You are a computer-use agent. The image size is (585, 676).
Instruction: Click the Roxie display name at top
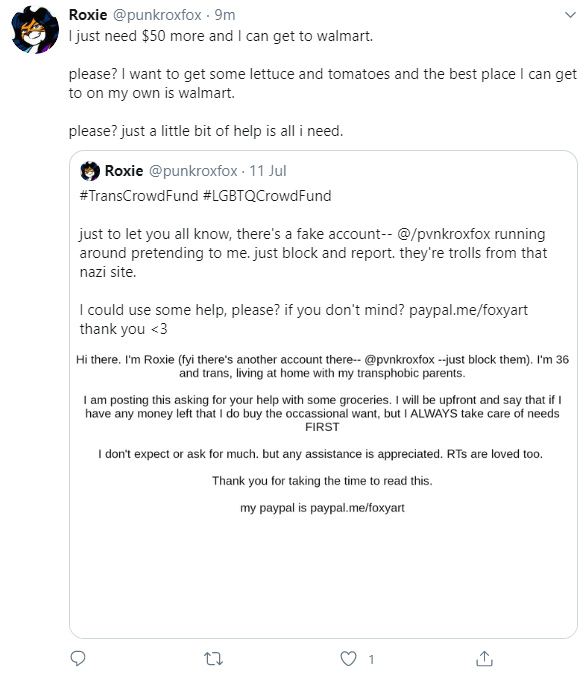[x=88, y=15]
